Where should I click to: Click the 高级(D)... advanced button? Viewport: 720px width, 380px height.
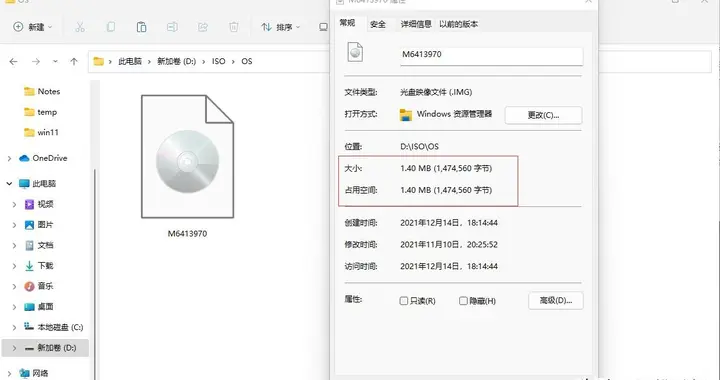(556, 301)
